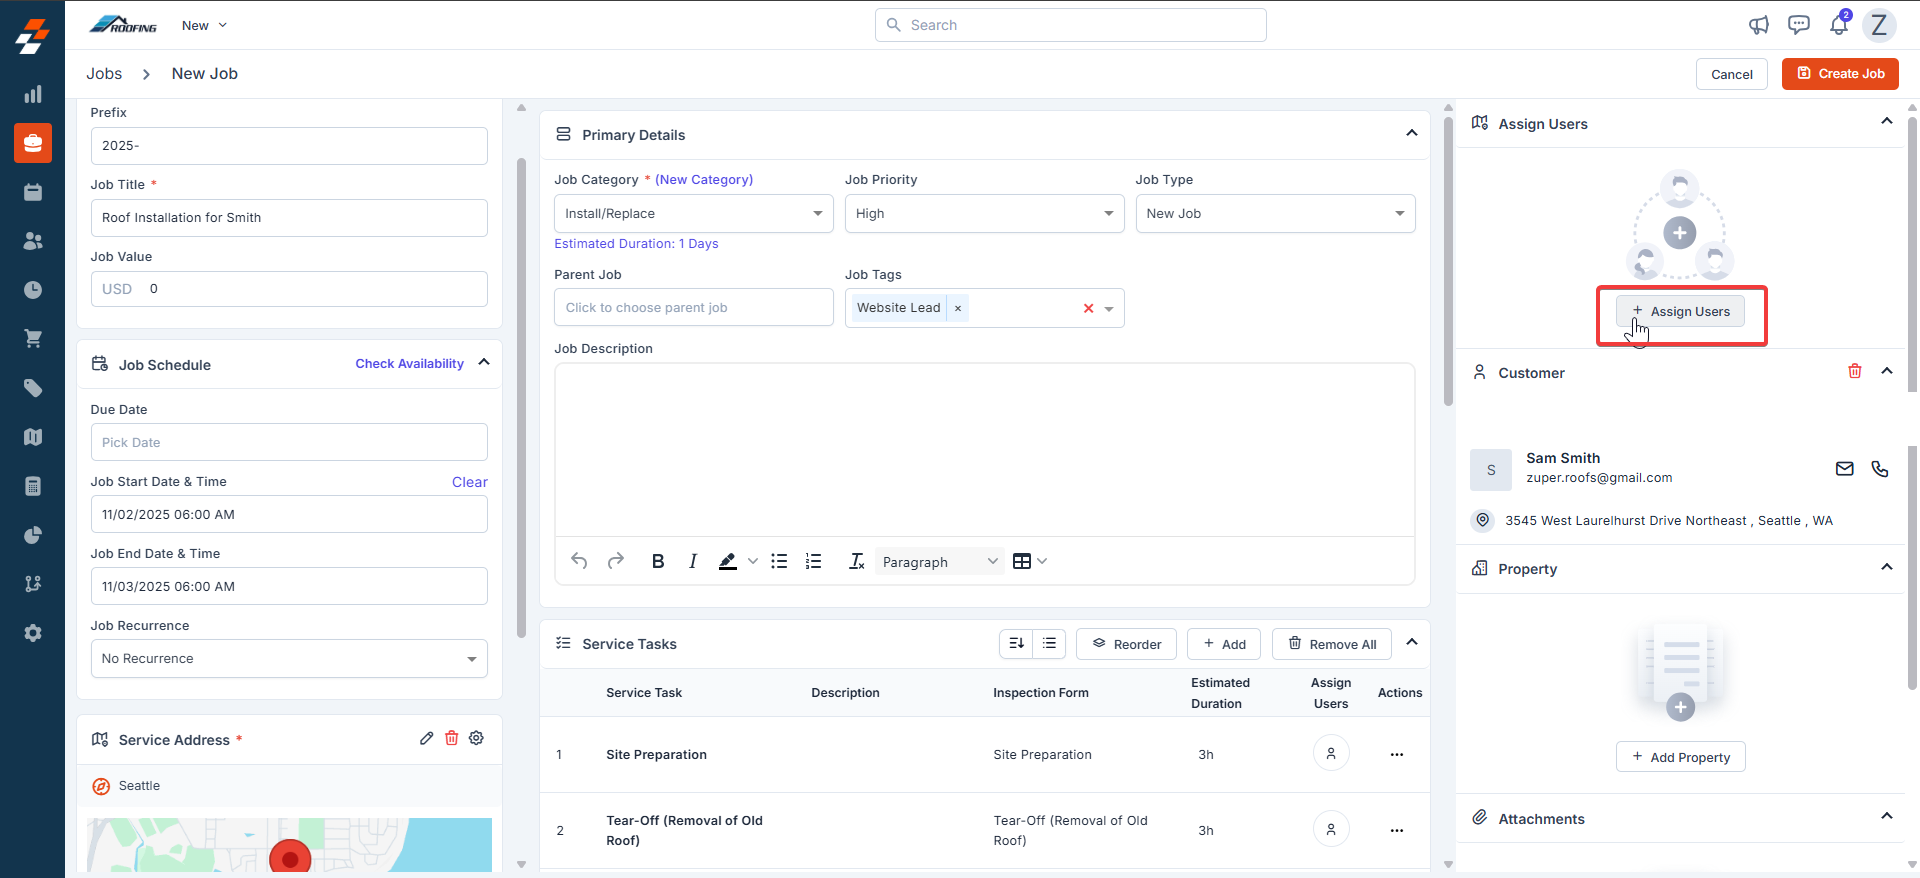Collapse the Property panel
The width and height of the screenshot is (1920, 878).
click(x=1887, y=567)
